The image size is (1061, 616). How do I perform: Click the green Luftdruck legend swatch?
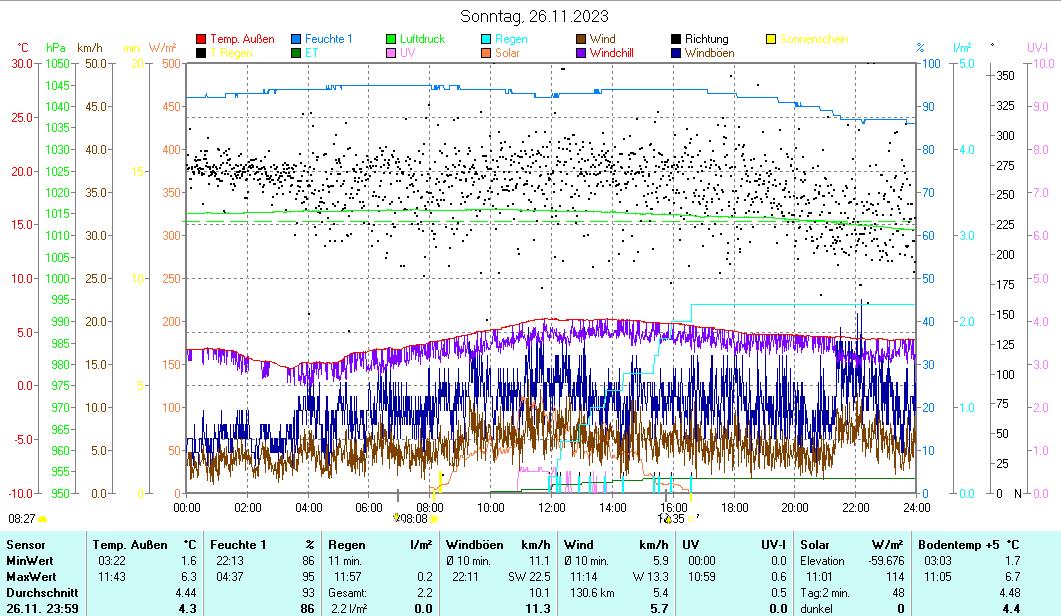[390, 39]
